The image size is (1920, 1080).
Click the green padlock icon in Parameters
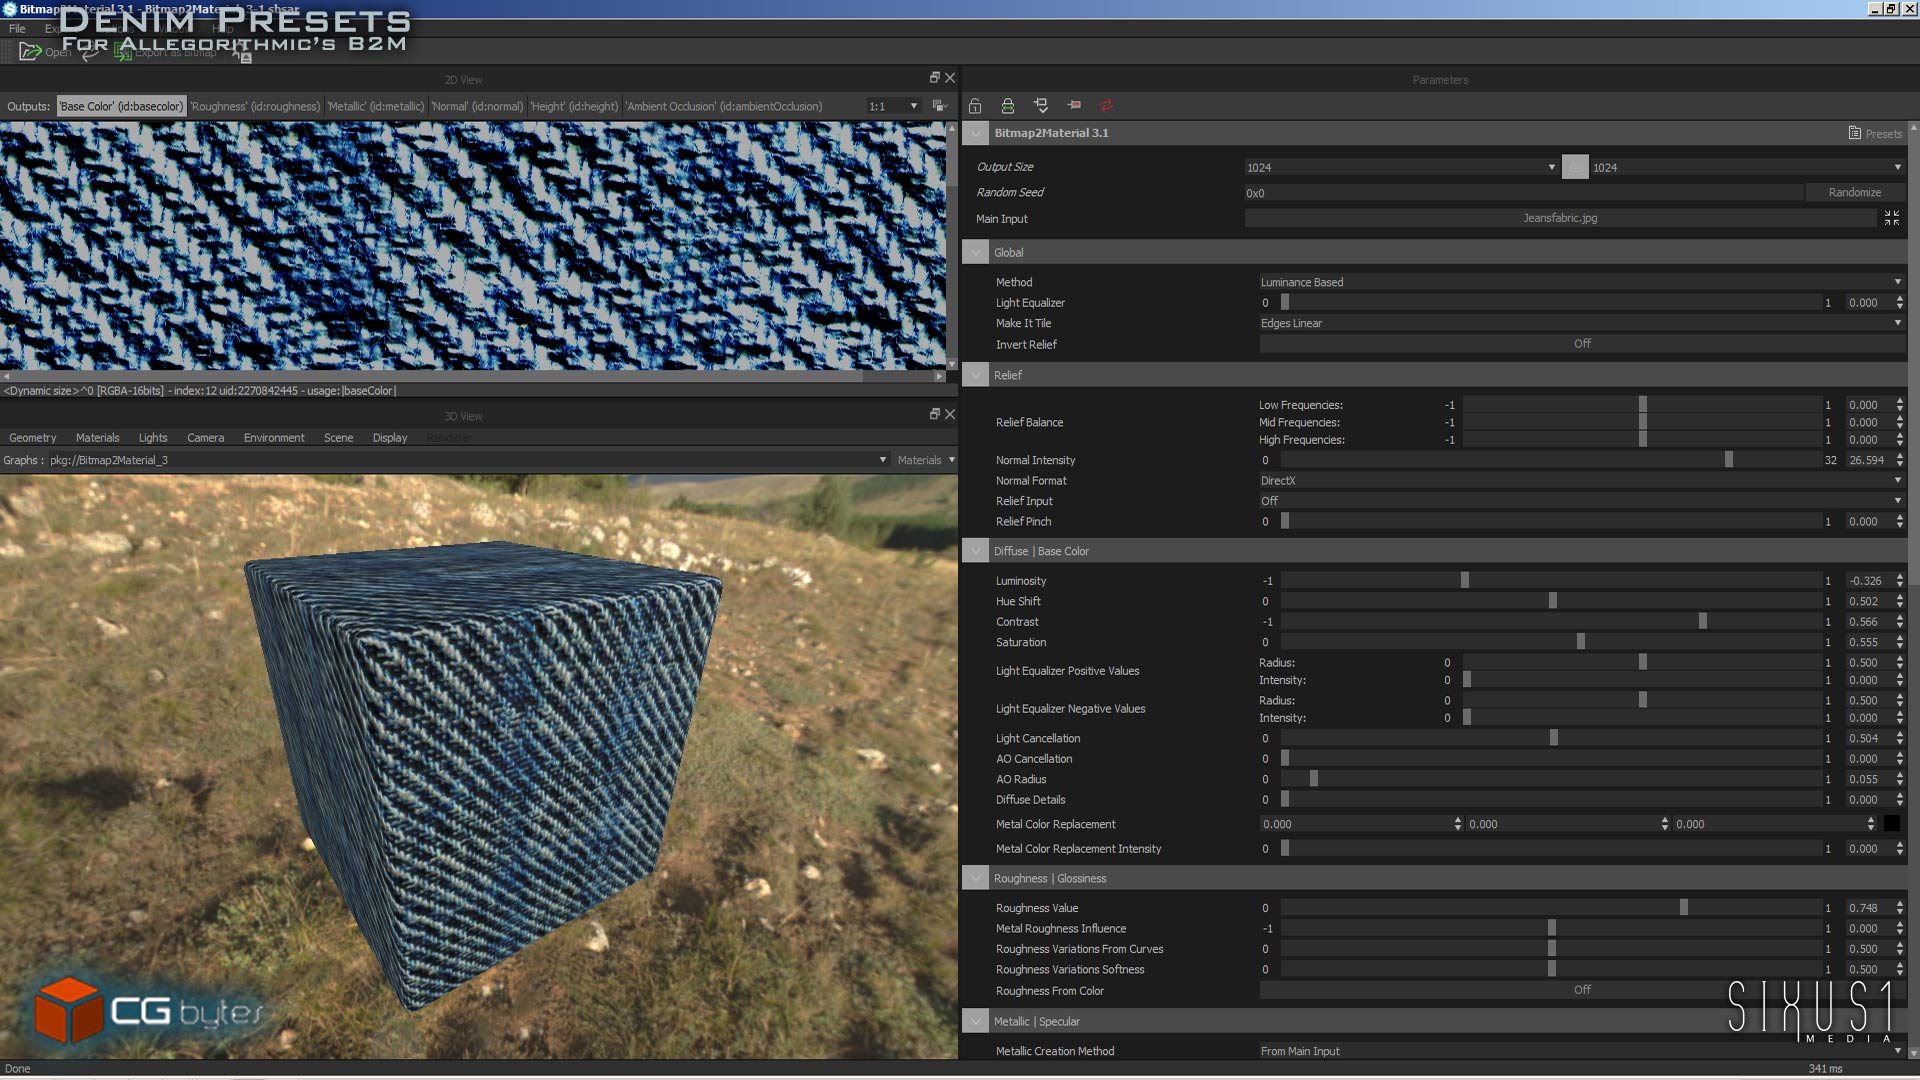1008,105
